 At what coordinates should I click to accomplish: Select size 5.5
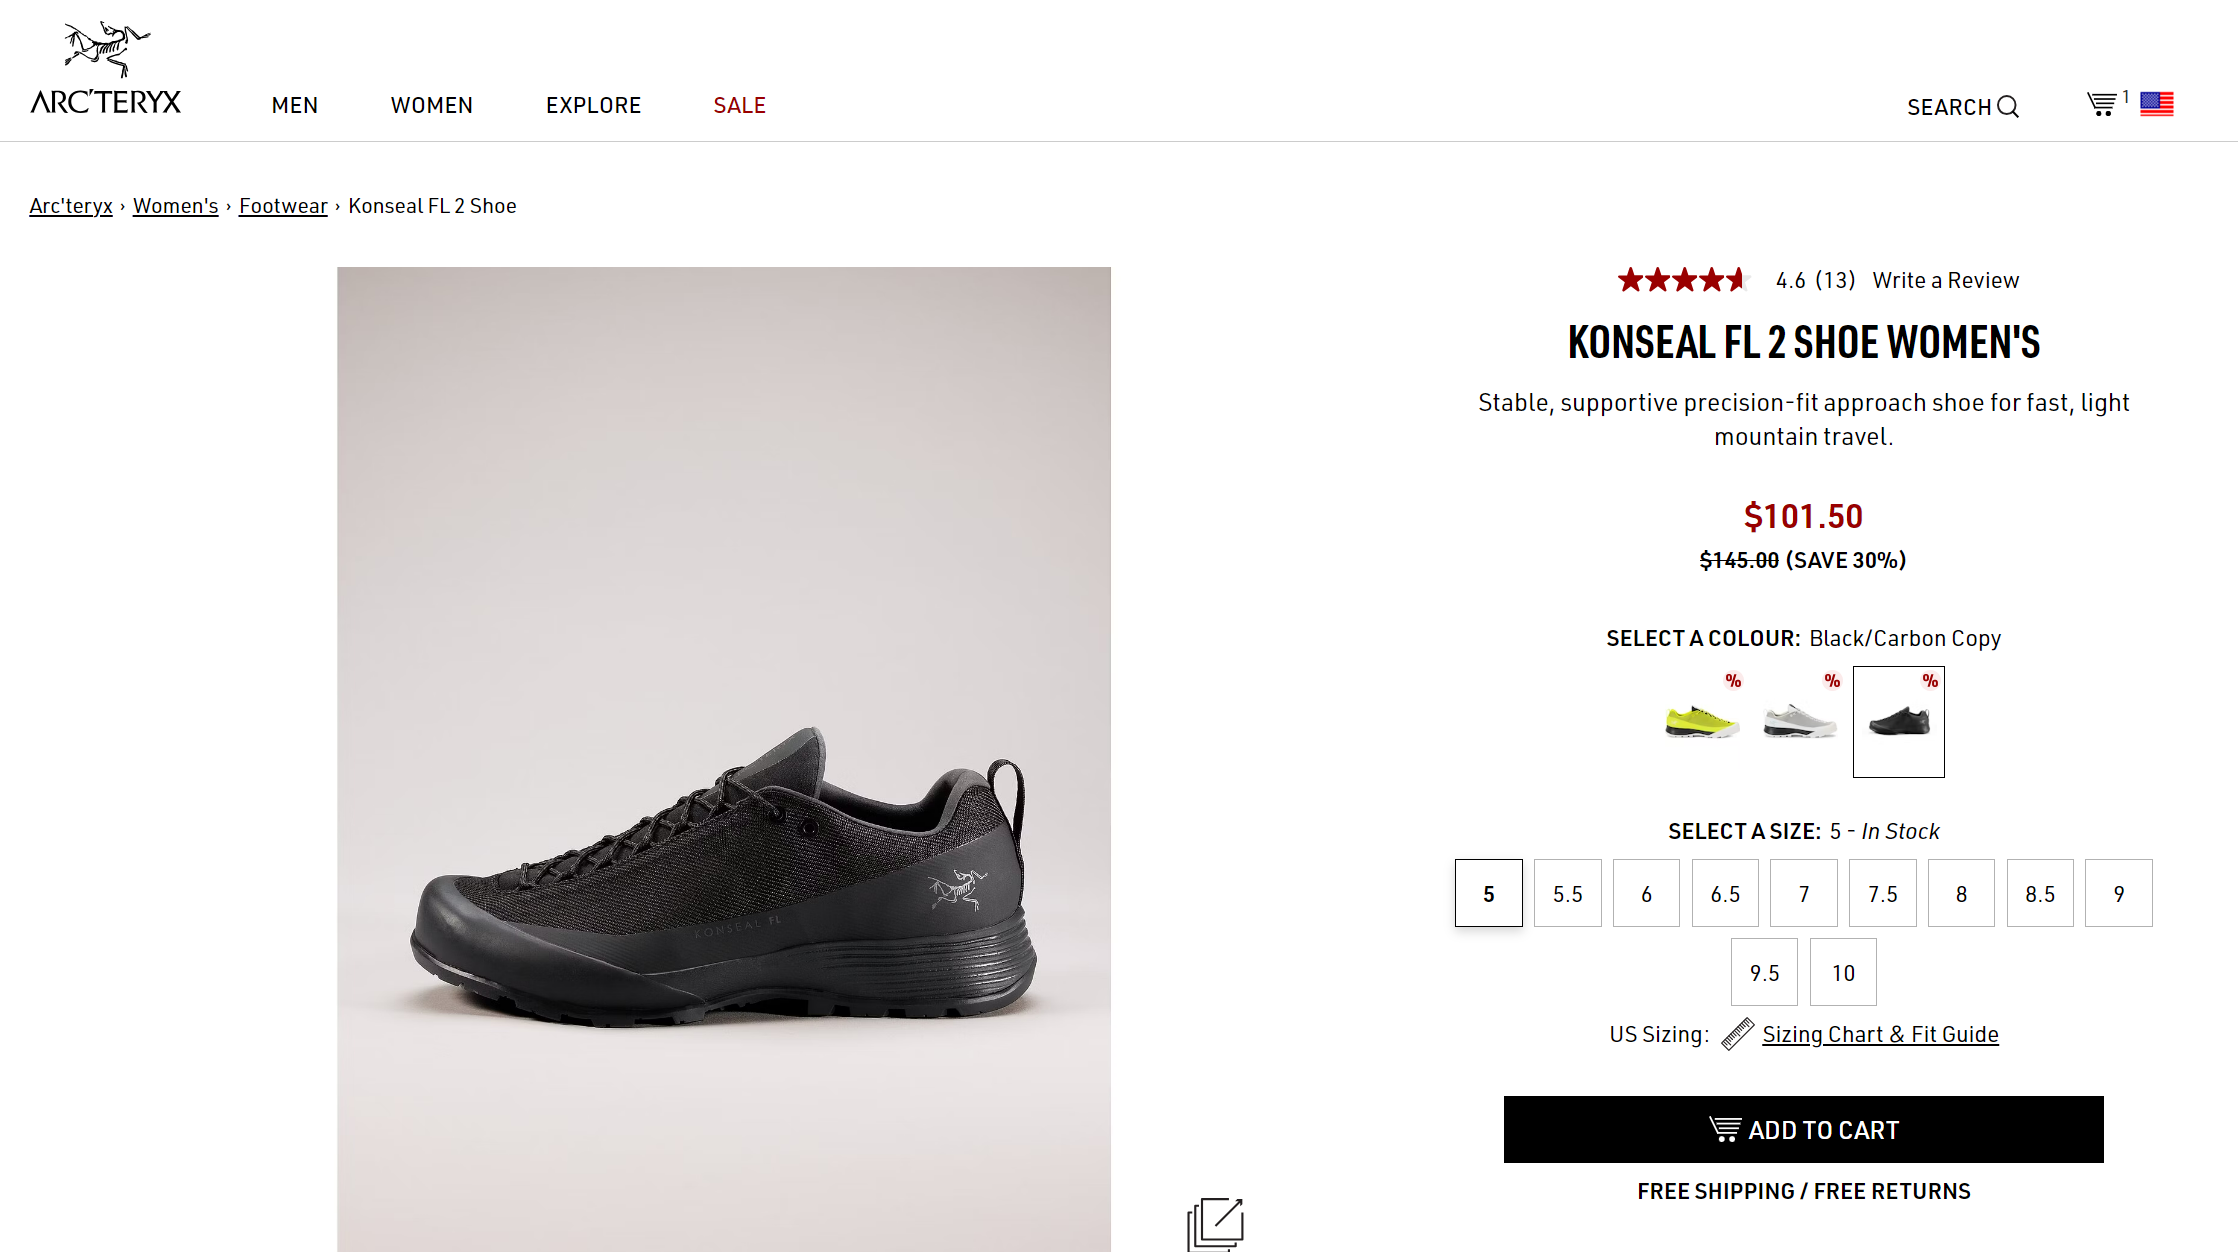1567,893
